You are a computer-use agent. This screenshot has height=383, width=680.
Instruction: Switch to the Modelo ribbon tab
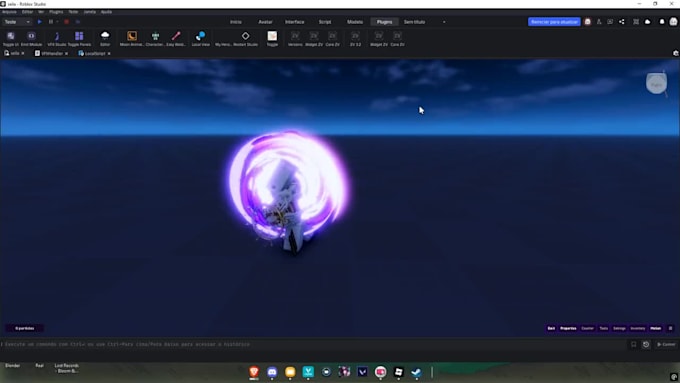coord(355,22)
